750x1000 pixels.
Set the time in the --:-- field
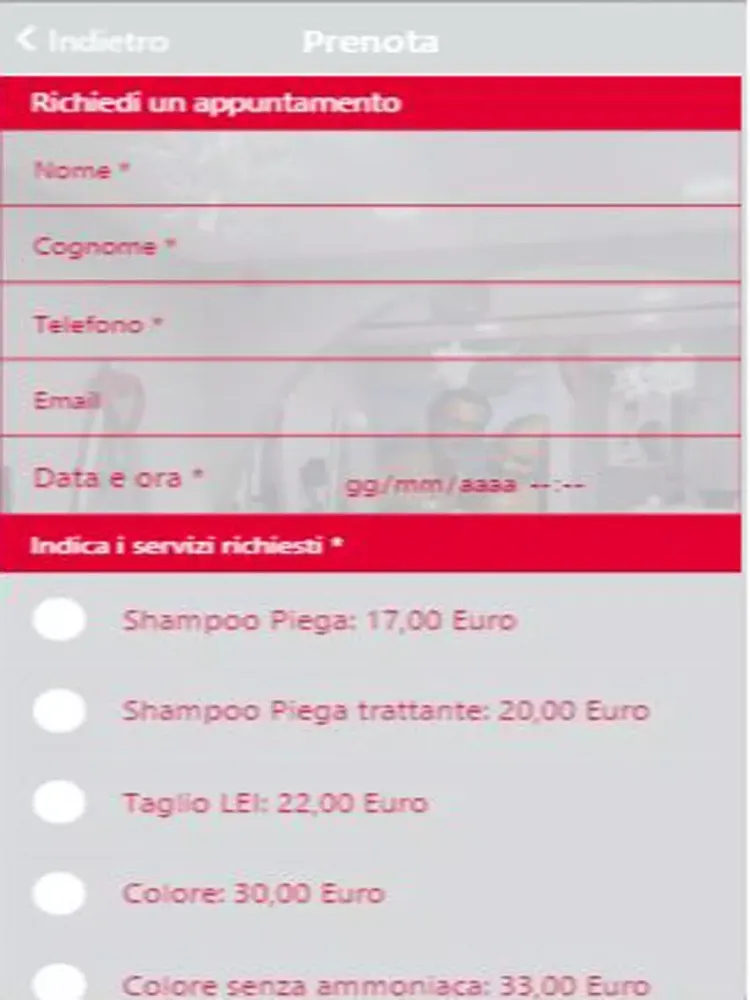[x=556, y=486]
